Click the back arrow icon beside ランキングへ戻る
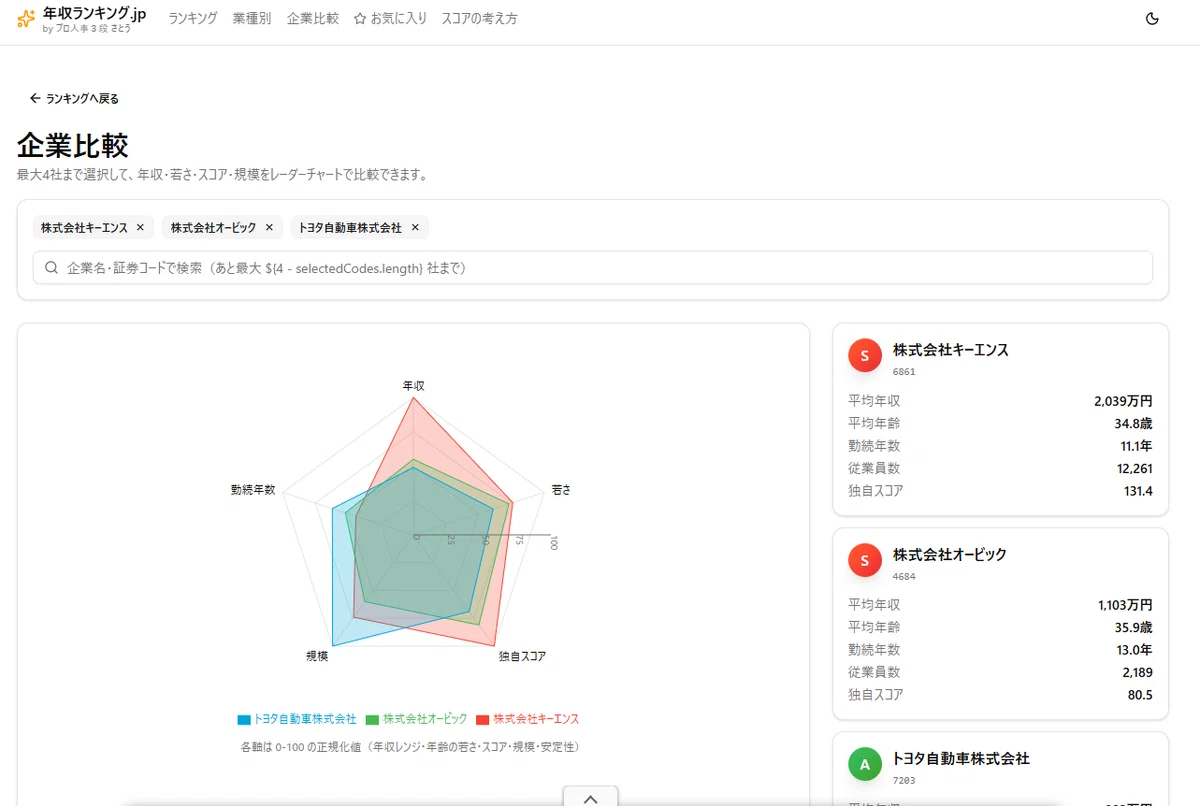 pos(35,98)
